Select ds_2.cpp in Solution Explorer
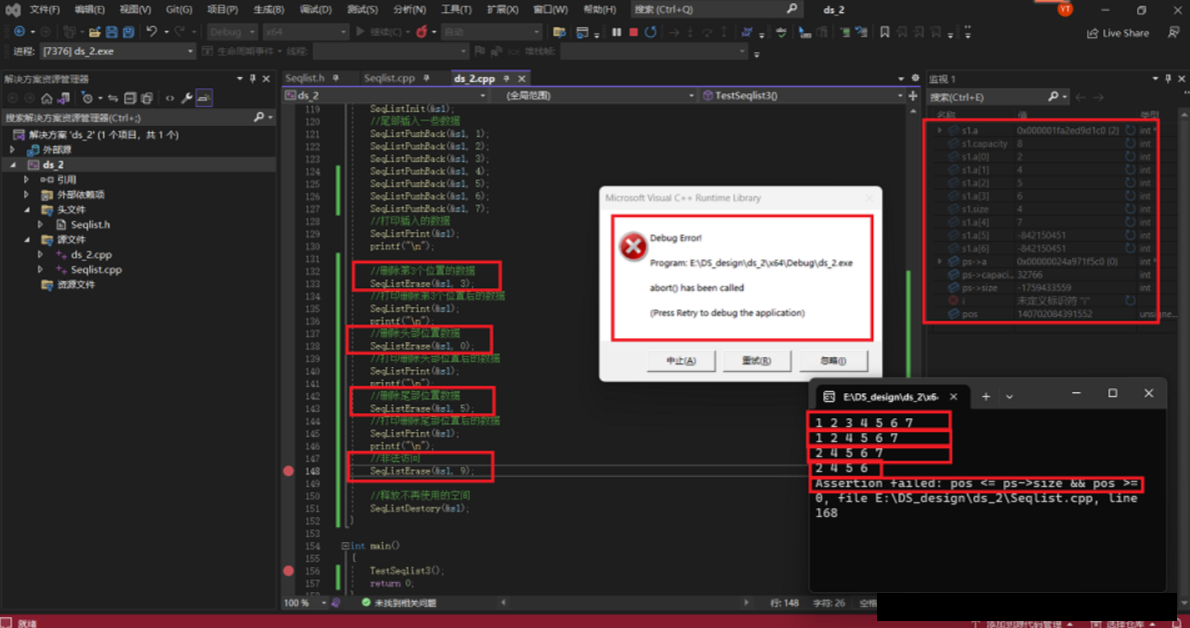Image resolution: width=1190 pixels, height=628 pixels. click(x=91, y=254)
